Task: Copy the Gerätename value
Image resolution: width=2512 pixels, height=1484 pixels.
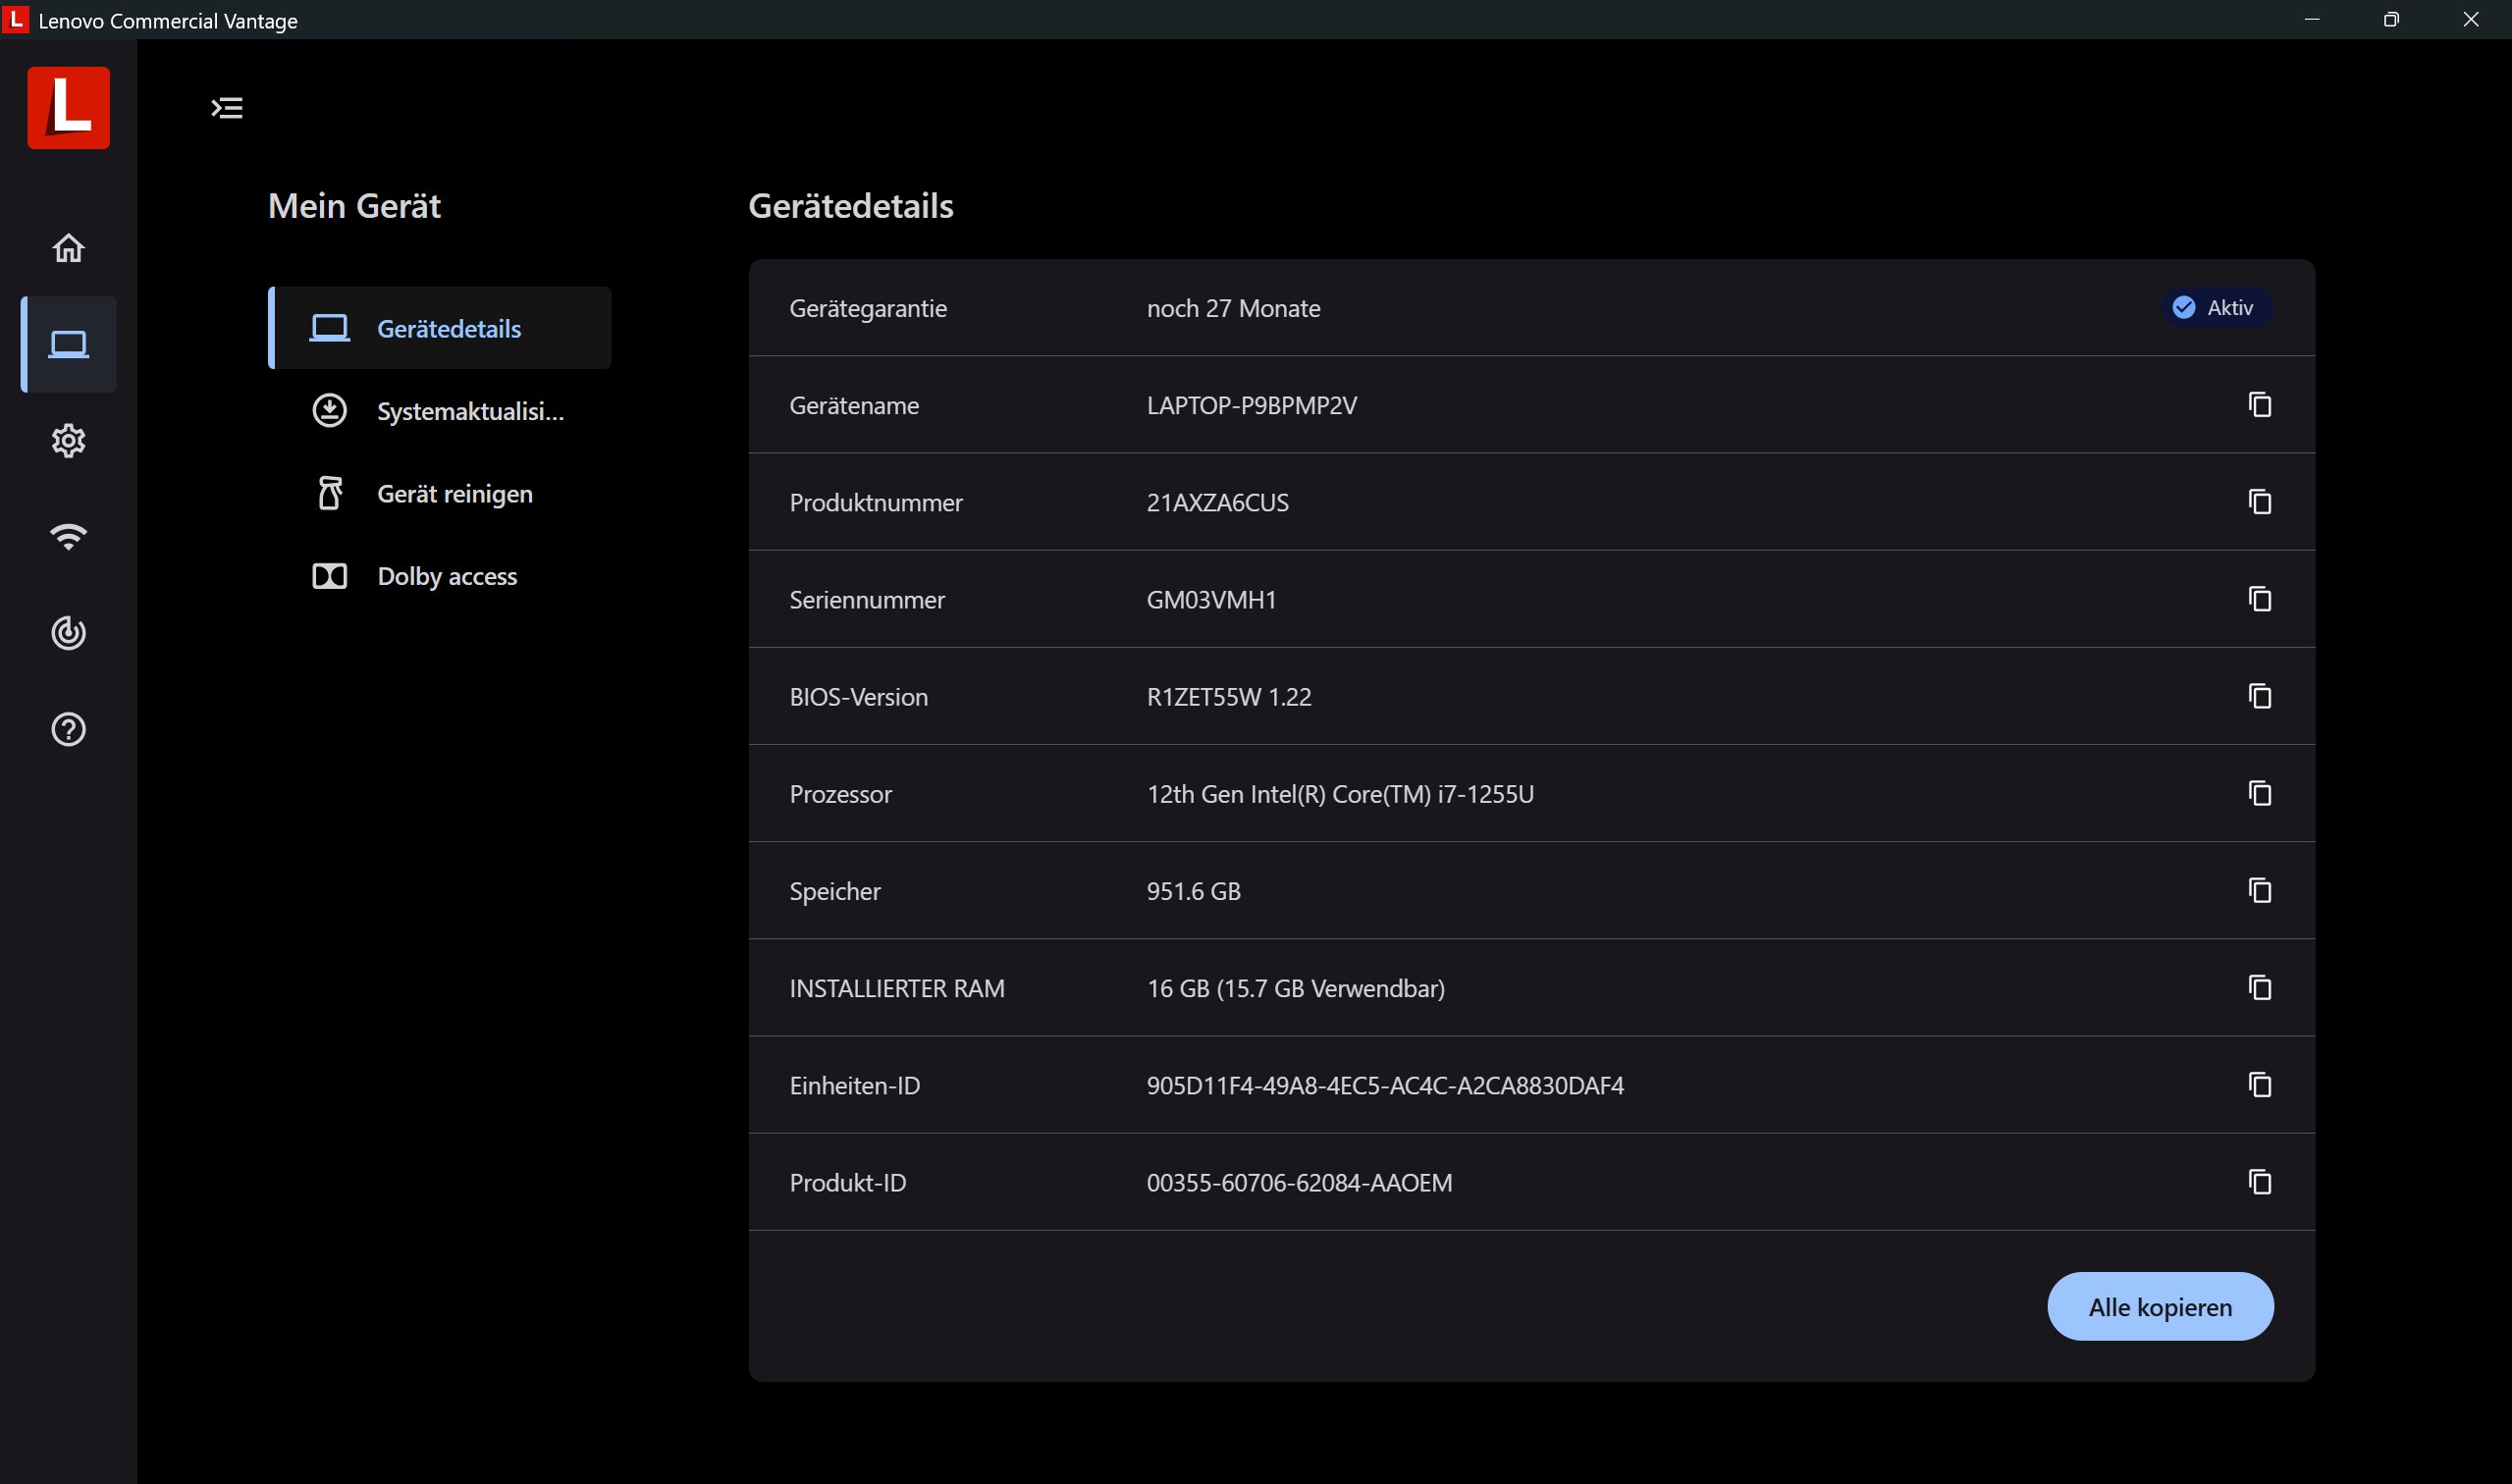Action: click(x=2259, y=404)
